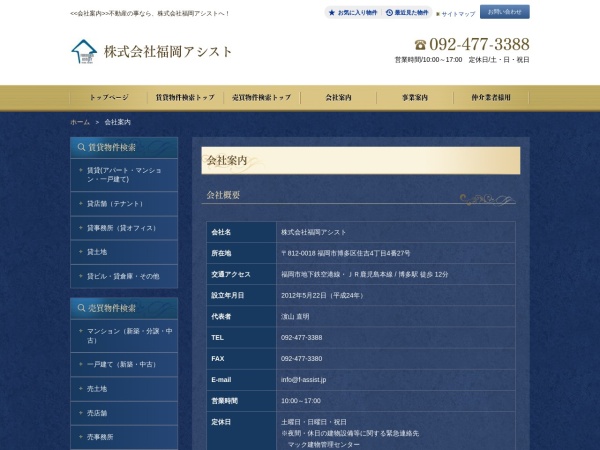The width and height of the screenshot is (600, 450).
Task: Click the 売買物件検索 sidebar heading
Action: [x=124, y=308]
